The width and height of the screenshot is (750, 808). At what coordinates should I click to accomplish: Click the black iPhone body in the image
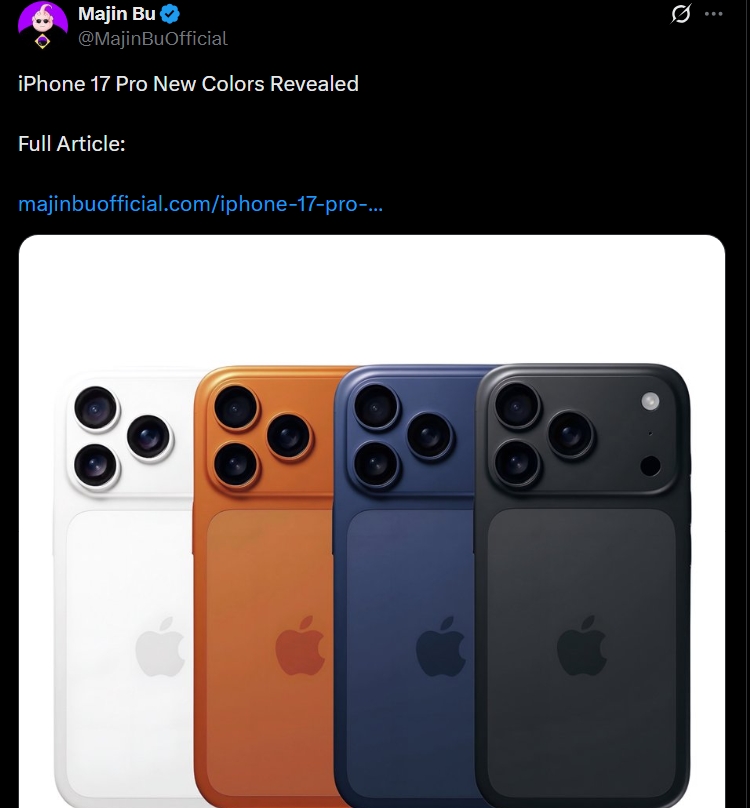point(582,587)
